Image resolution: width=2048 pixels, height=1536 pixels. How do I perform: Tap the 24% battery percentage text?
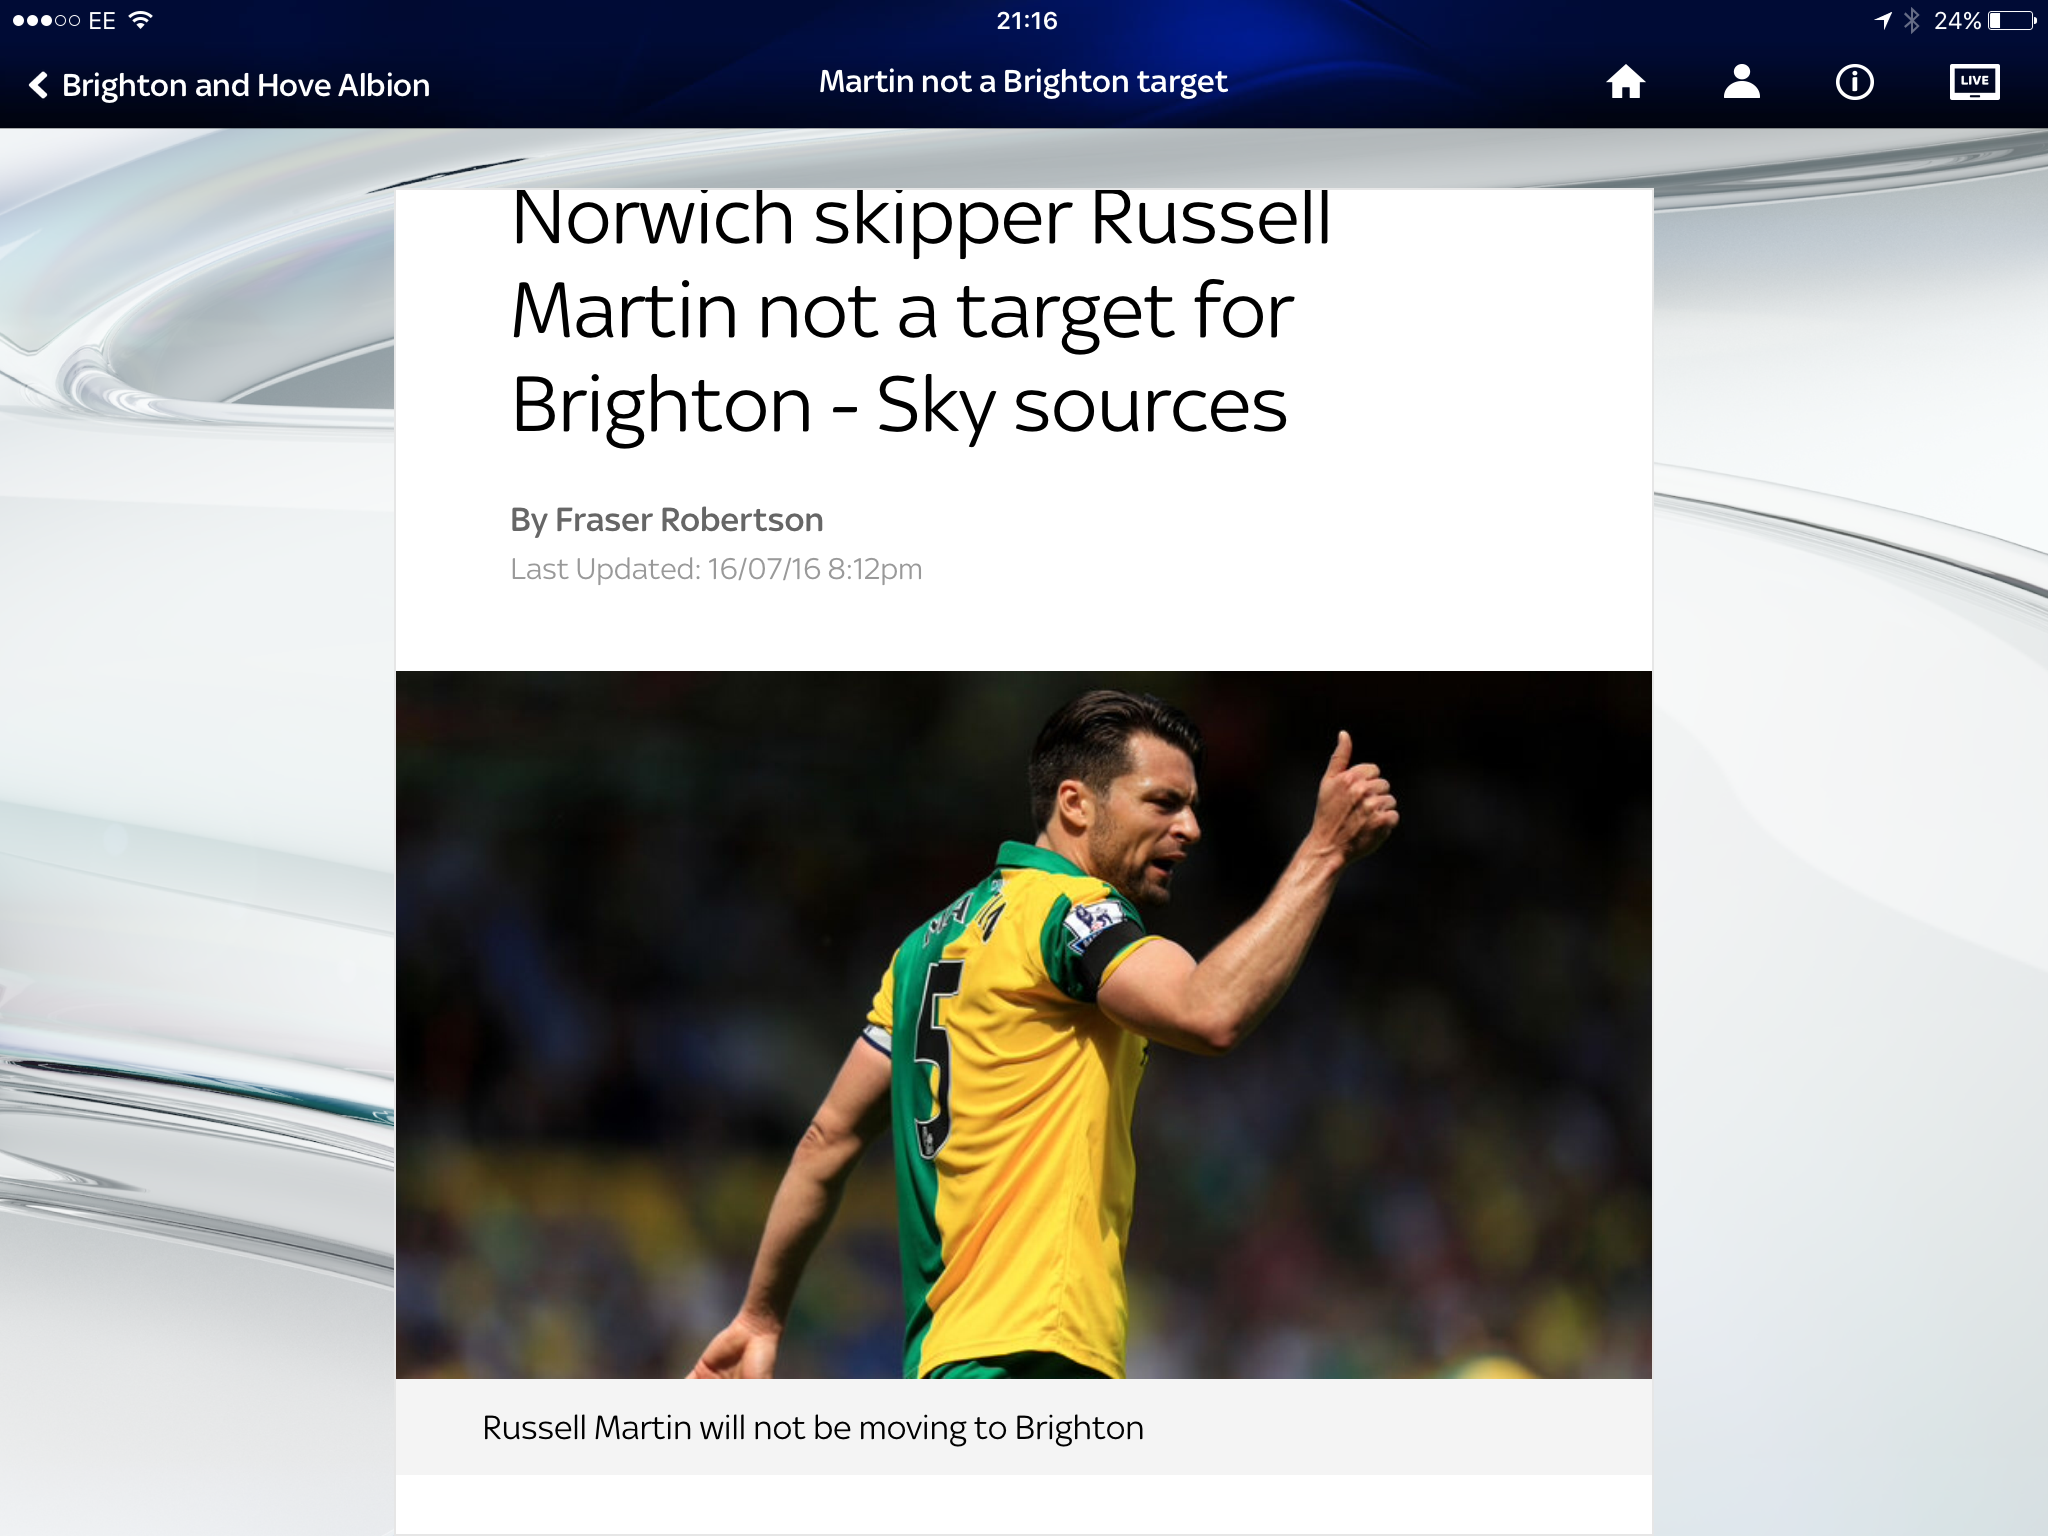[1957, 20]
